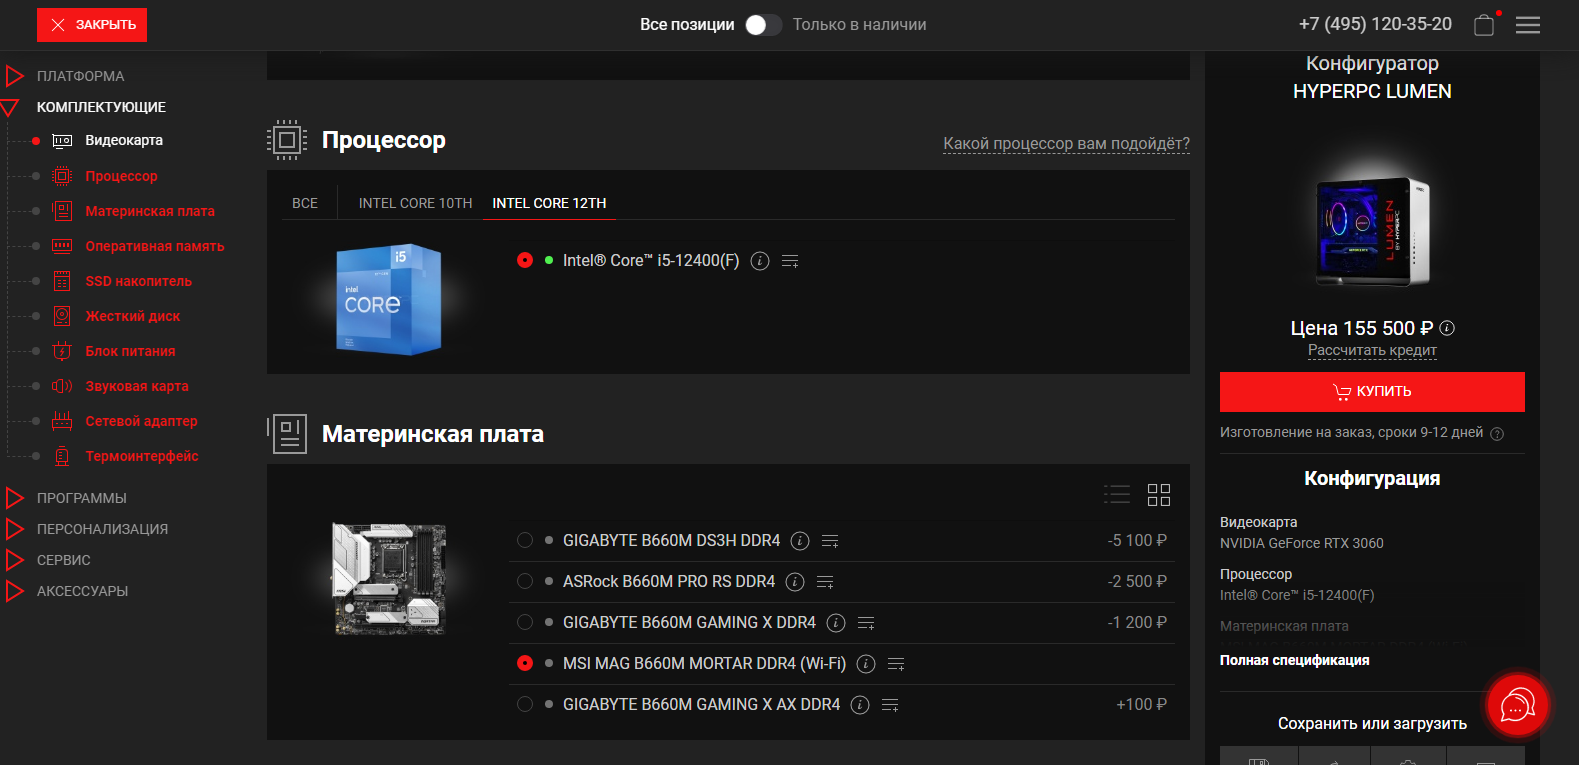Open the live chat bubble

[x=1517, y=705]
